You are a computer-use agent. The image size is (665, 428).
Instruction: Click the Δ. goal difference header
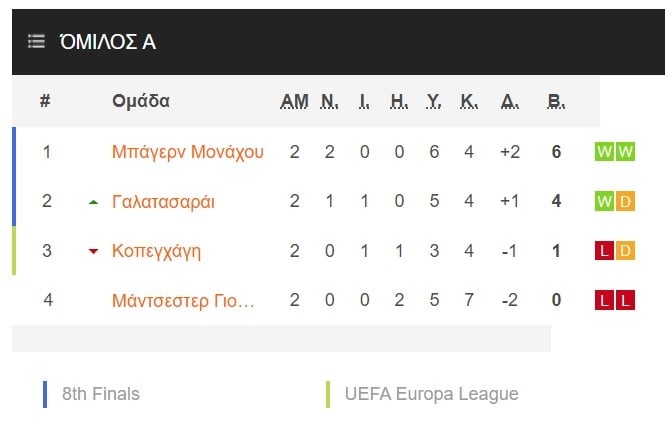coord(510,101)
